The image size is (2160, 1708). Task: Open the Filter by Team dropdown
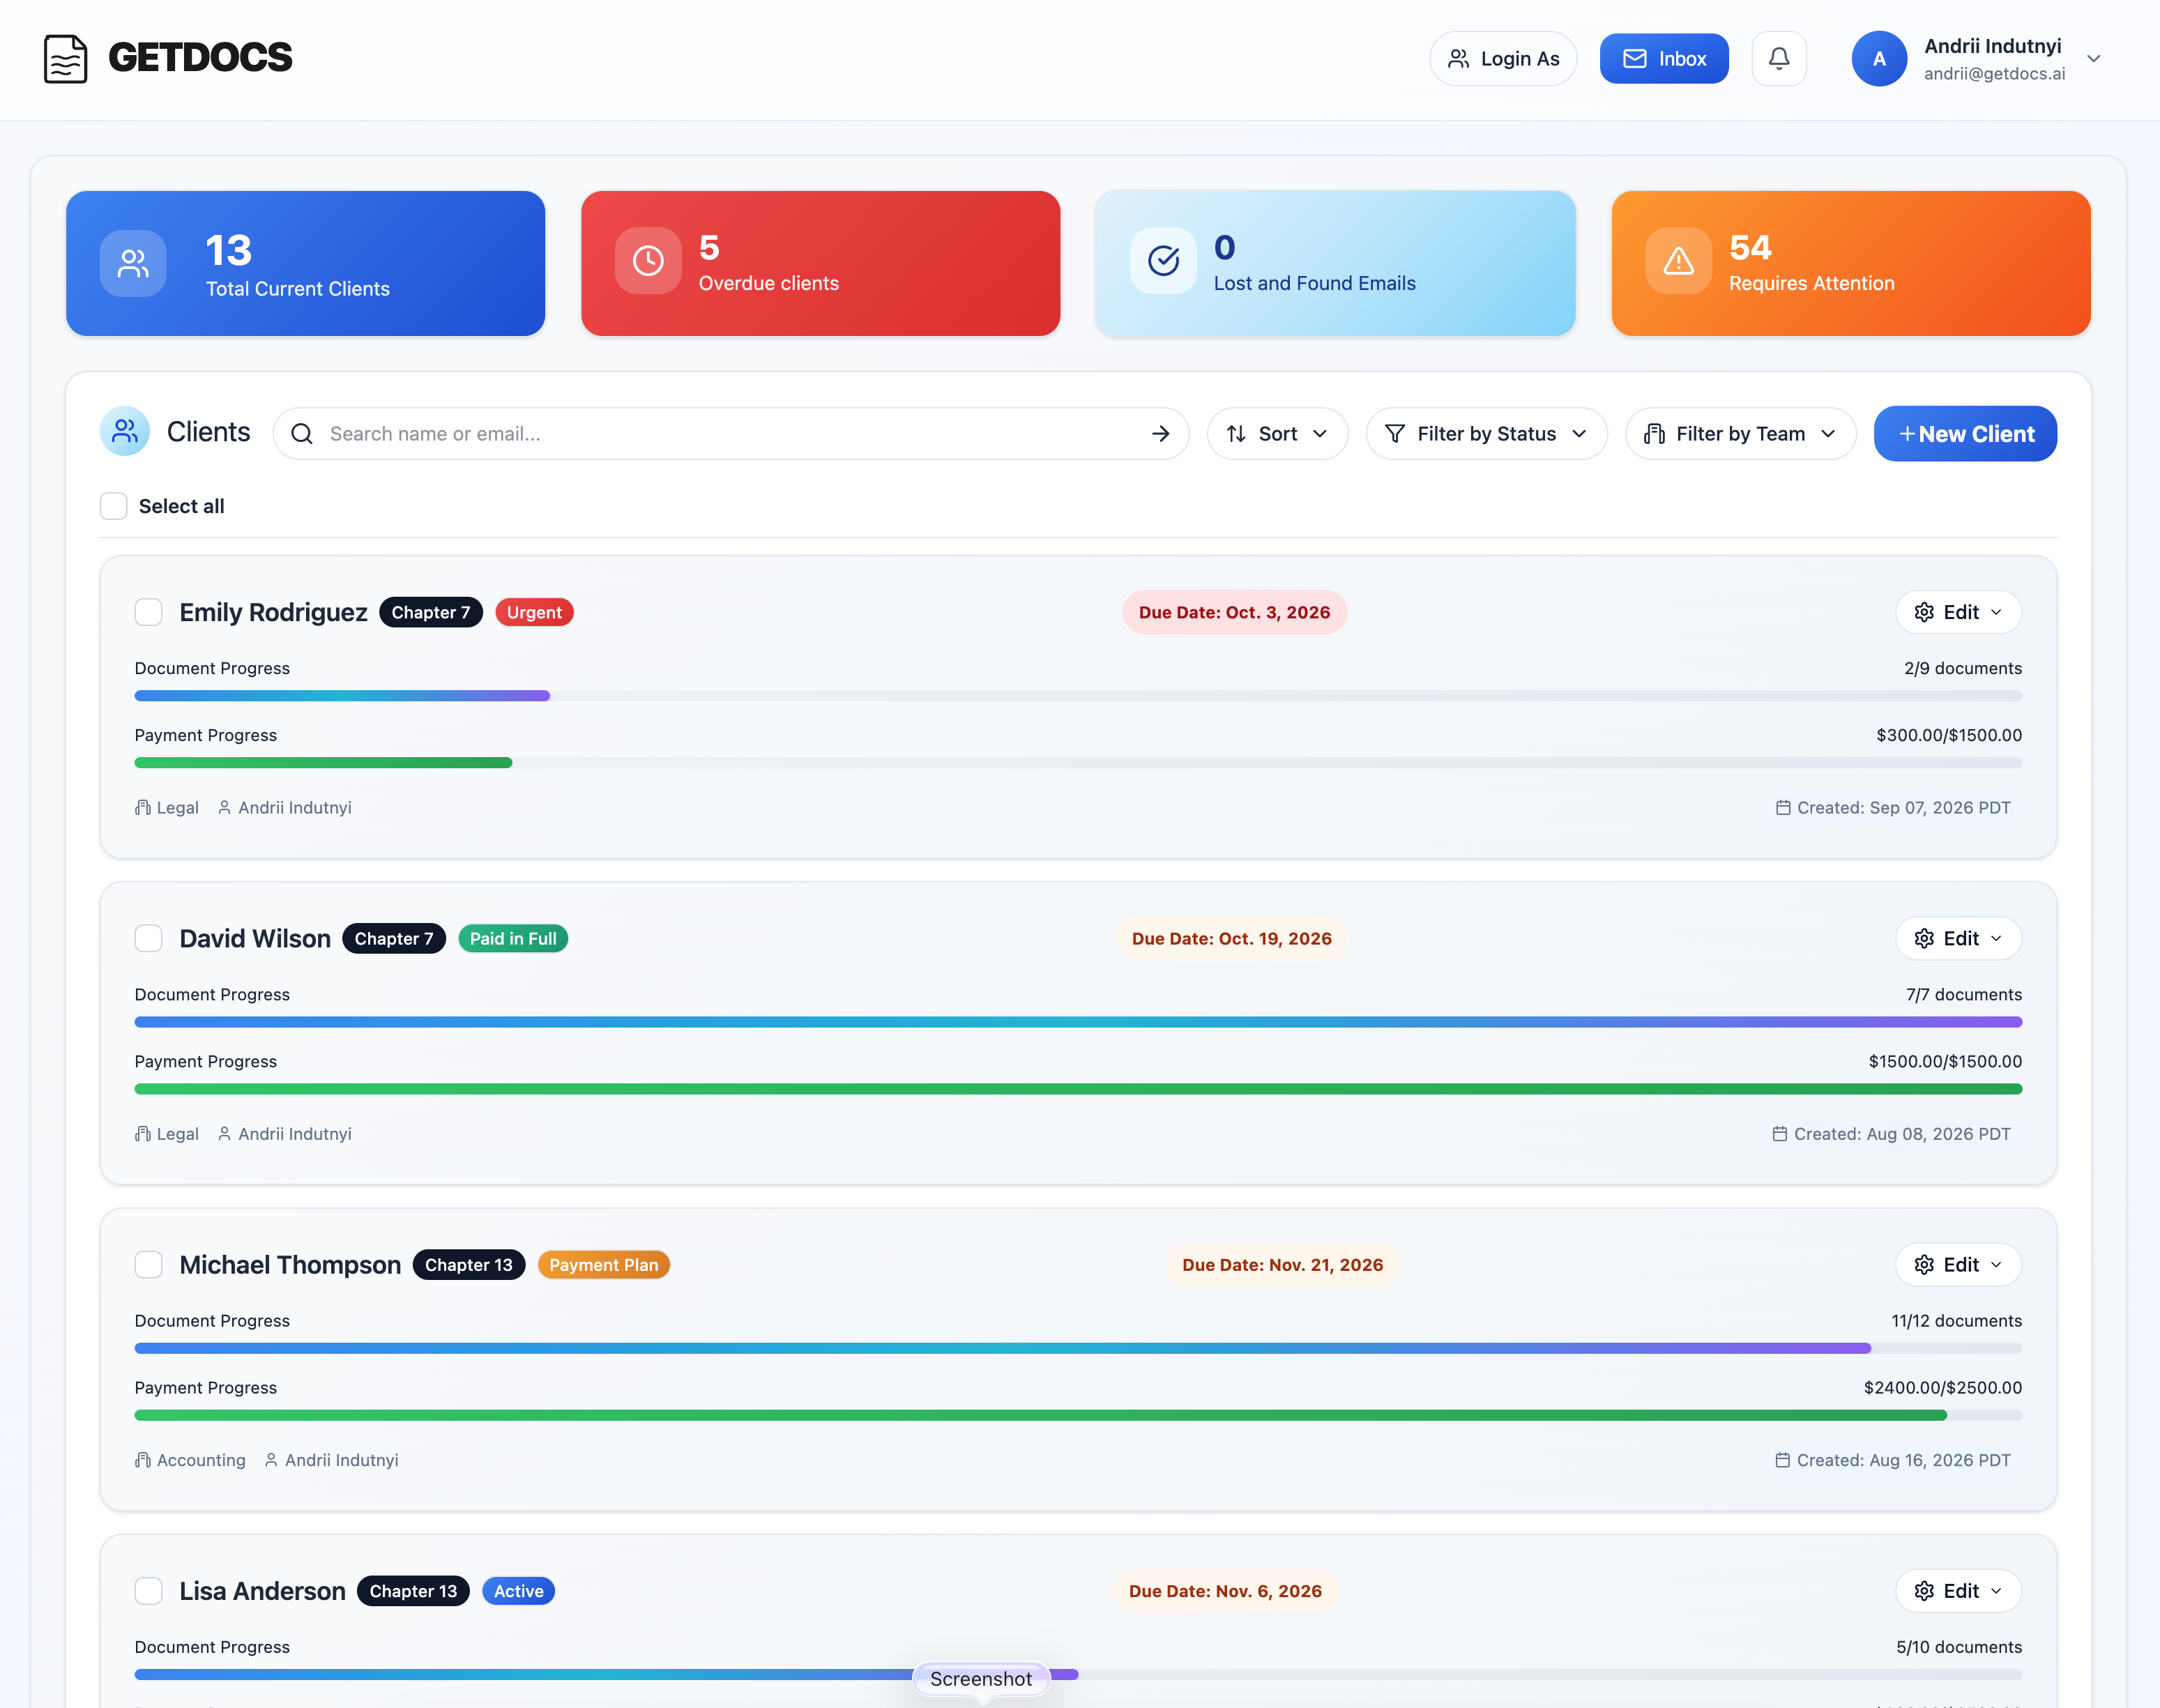[x=1740, y=433]
